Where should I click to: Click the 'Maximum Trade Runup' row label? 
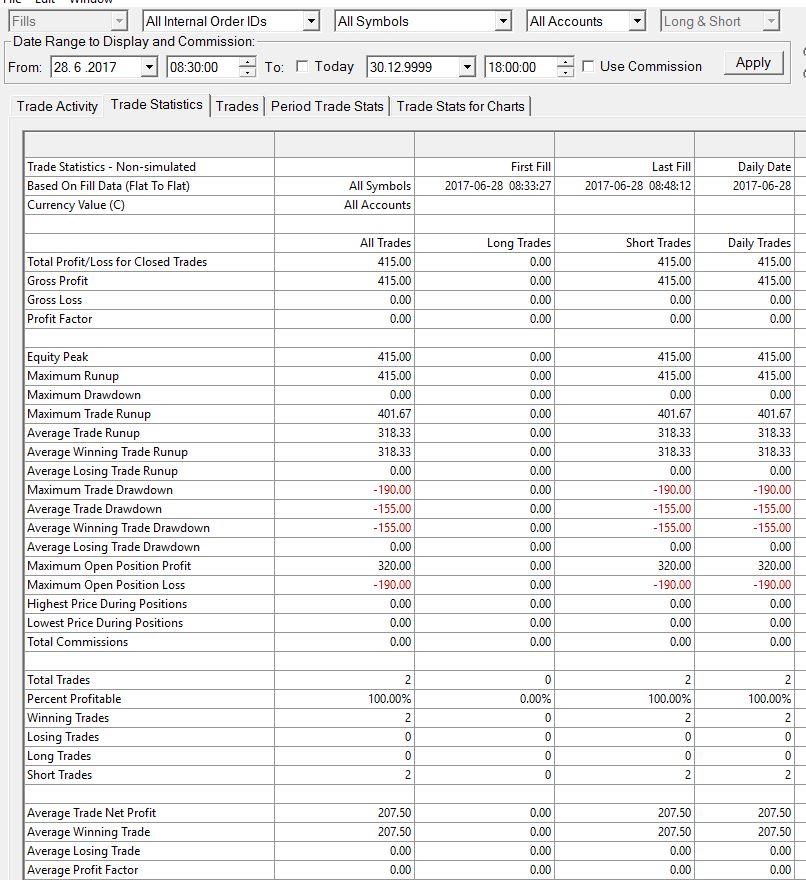89,414
